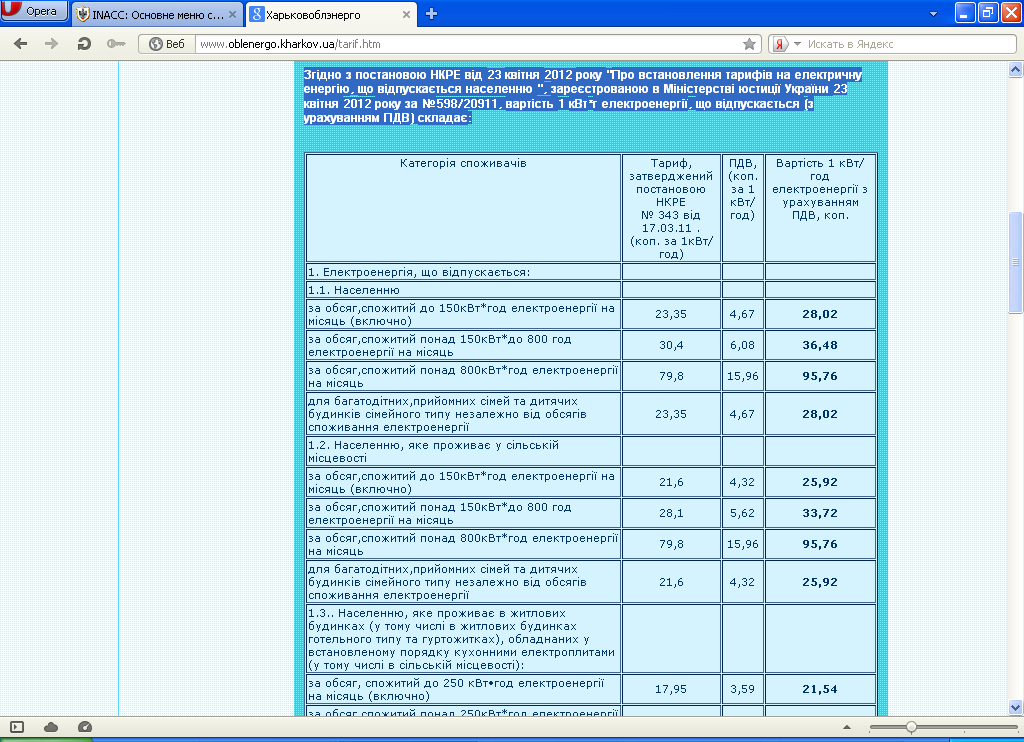
Task: Bookmark this page with the star icon
Action: [x=749, y=44]
